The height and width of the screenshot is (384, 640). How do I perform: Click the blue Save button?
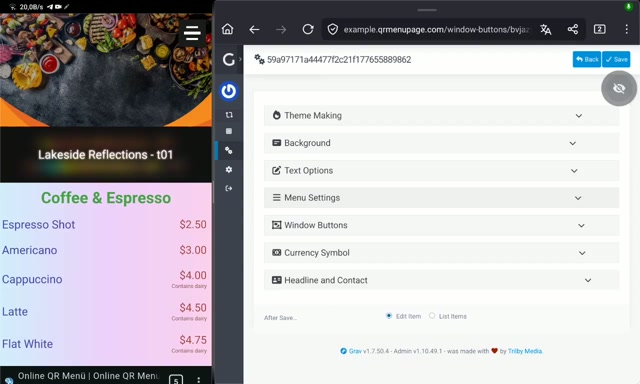point(616,60)
